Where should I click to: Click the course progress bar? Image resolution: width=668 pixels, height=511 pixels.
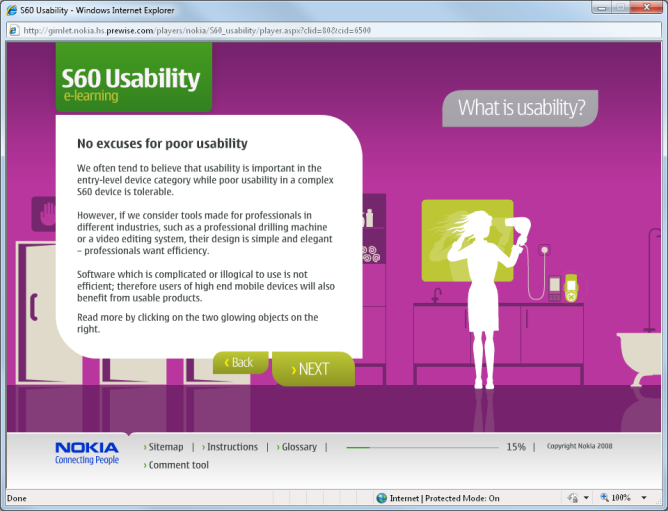pos(422,447)
